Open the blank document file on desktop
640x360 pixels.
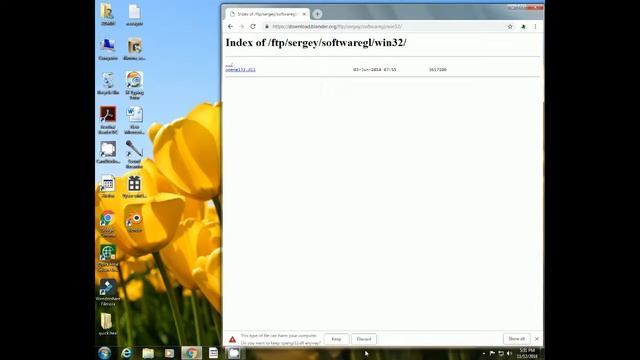(134, 15)
